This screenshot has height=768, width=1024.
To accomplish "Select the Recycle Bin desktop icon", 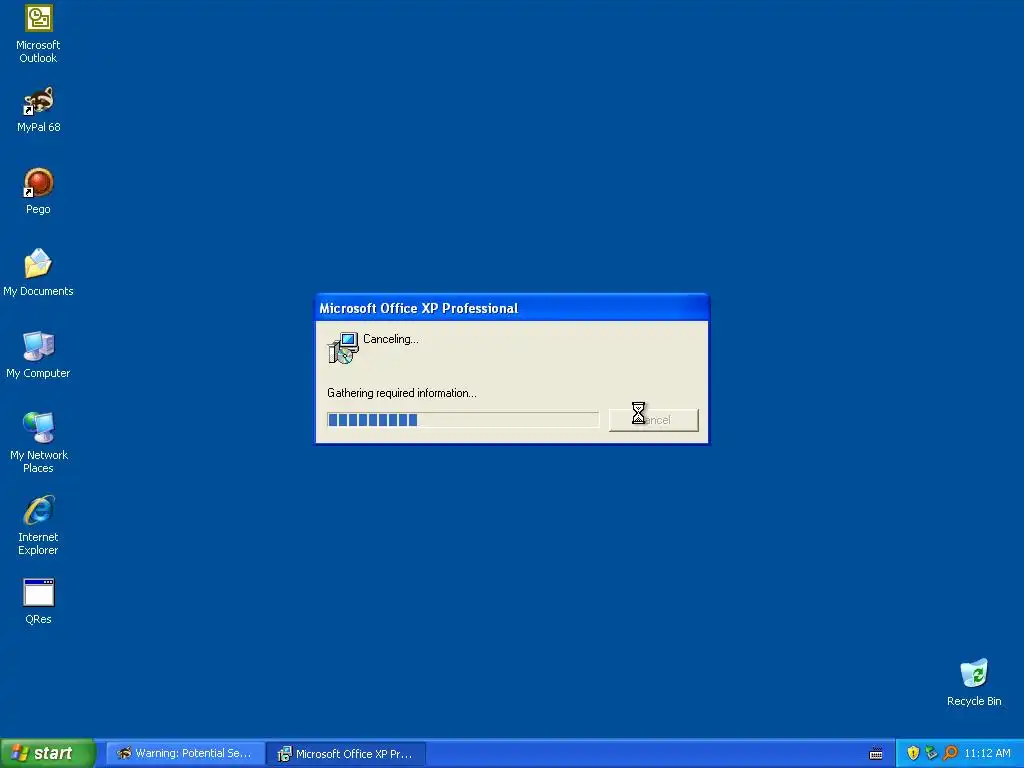I will 974,683.
